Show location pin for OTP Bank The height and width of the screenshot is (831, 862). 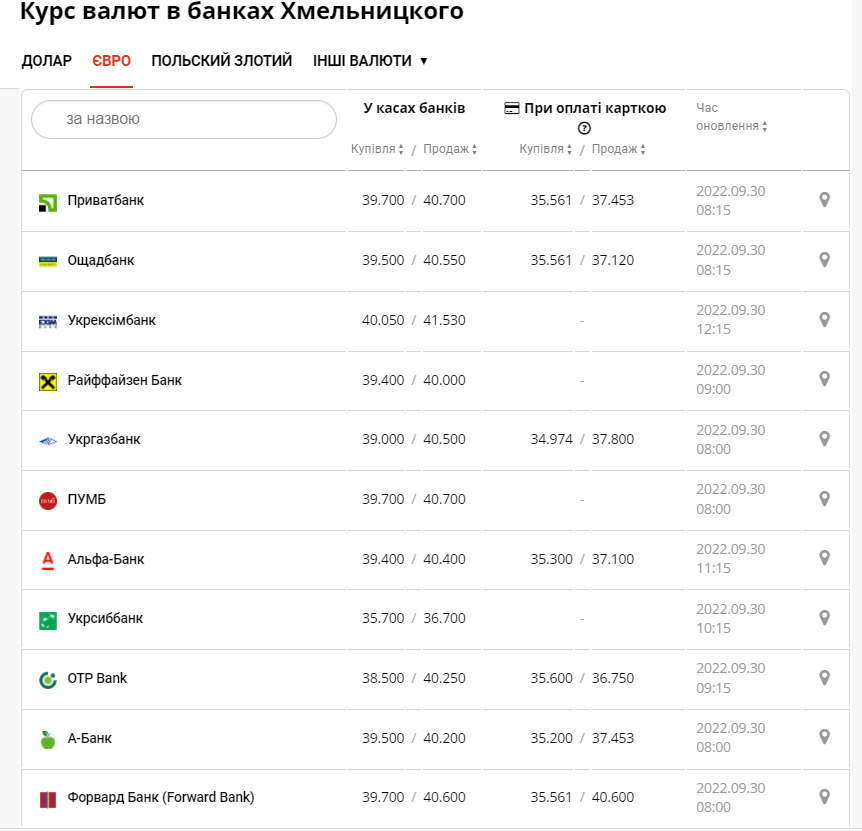[x=824, y=678]
